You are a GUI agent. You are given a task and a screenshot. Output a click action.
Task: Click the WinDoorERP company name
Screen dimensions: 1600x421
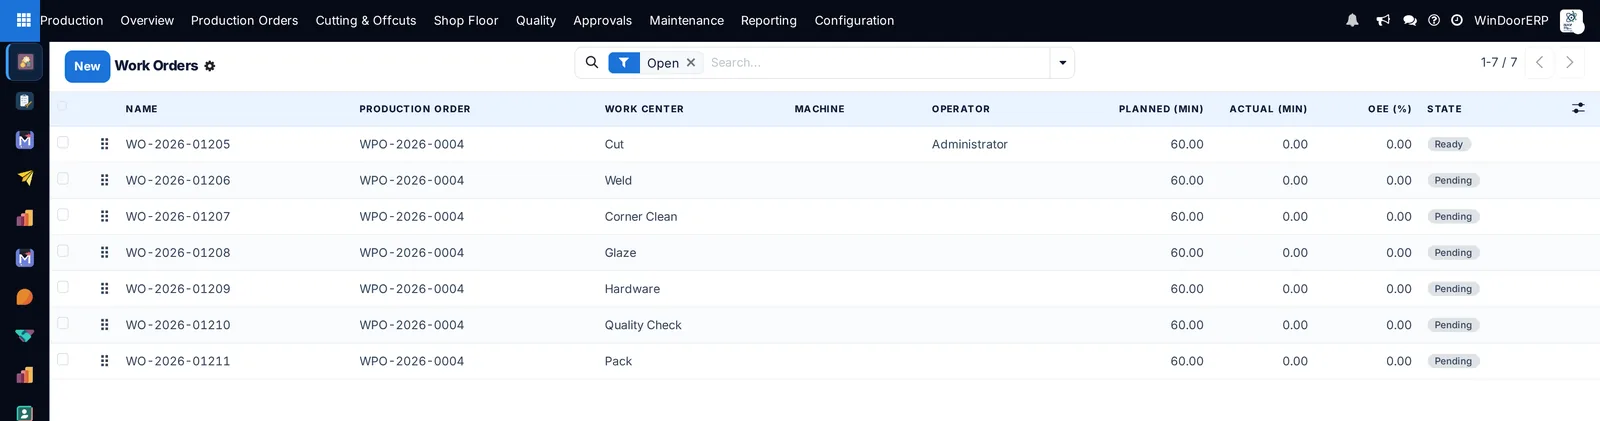pyautogui.click(x=1511, y=20)
